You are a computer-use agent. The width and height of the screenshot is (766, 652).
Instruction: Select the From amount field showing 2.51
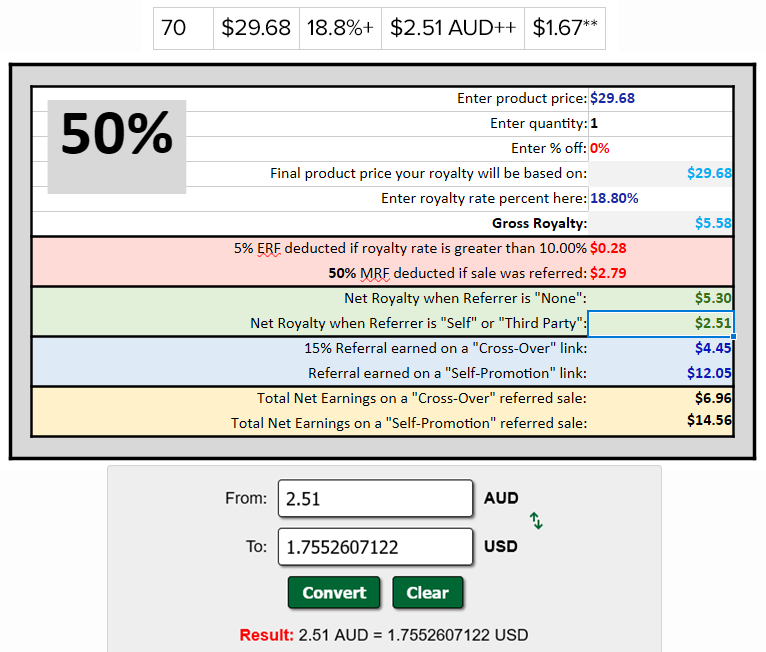(375, 498)
